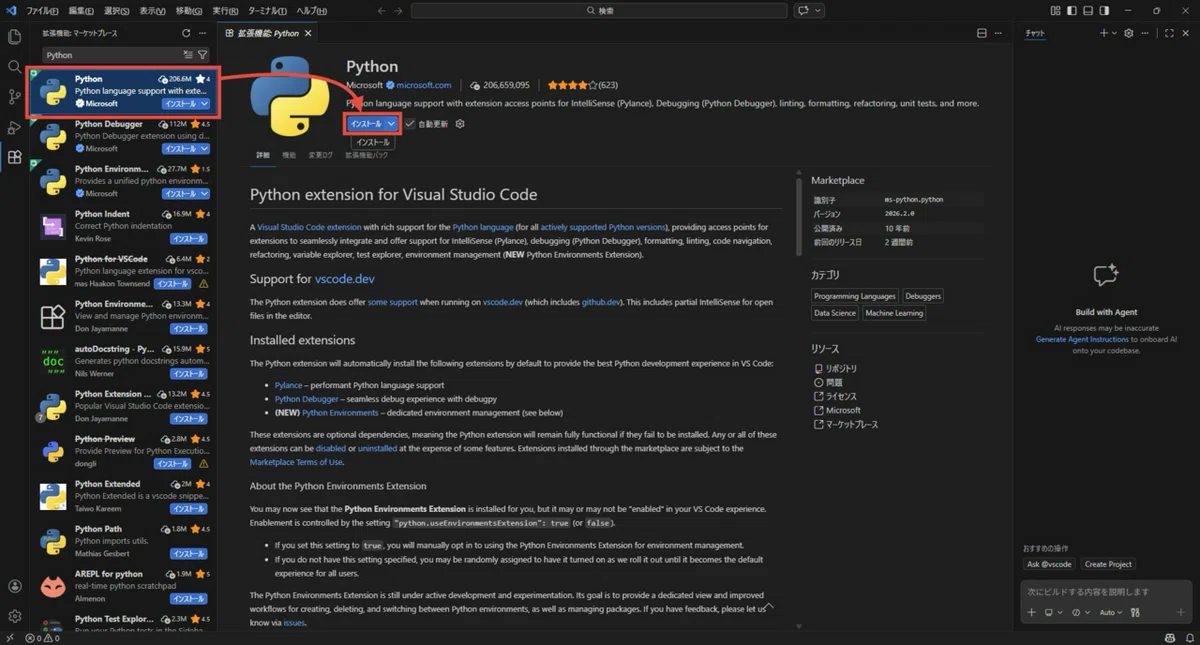Click the extension settings gear beside auto update
This screenshot has height=645, width=1200.
point(460,124)
